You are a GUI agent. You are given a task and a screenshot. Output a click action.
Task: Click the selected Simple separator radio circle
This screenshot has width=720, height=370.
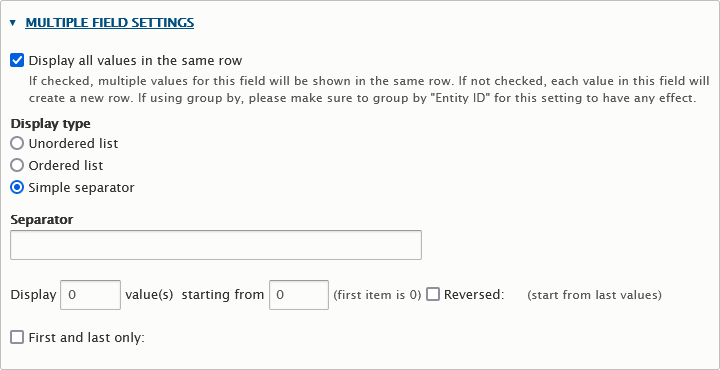point(17,187)
